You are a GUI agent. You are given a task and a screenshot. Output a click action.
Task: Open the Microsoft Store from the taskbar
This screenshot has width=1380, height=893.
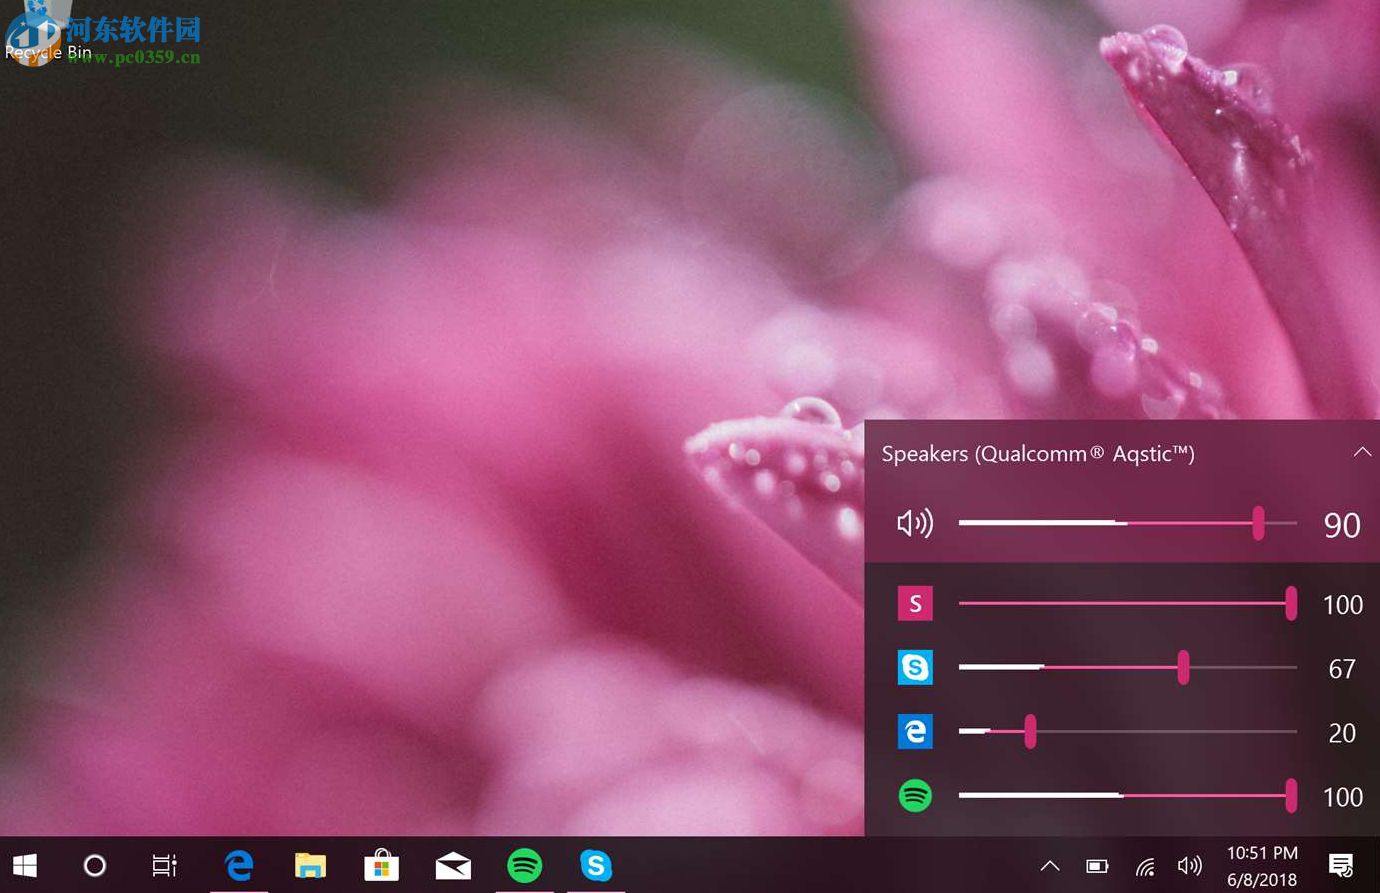381,865
